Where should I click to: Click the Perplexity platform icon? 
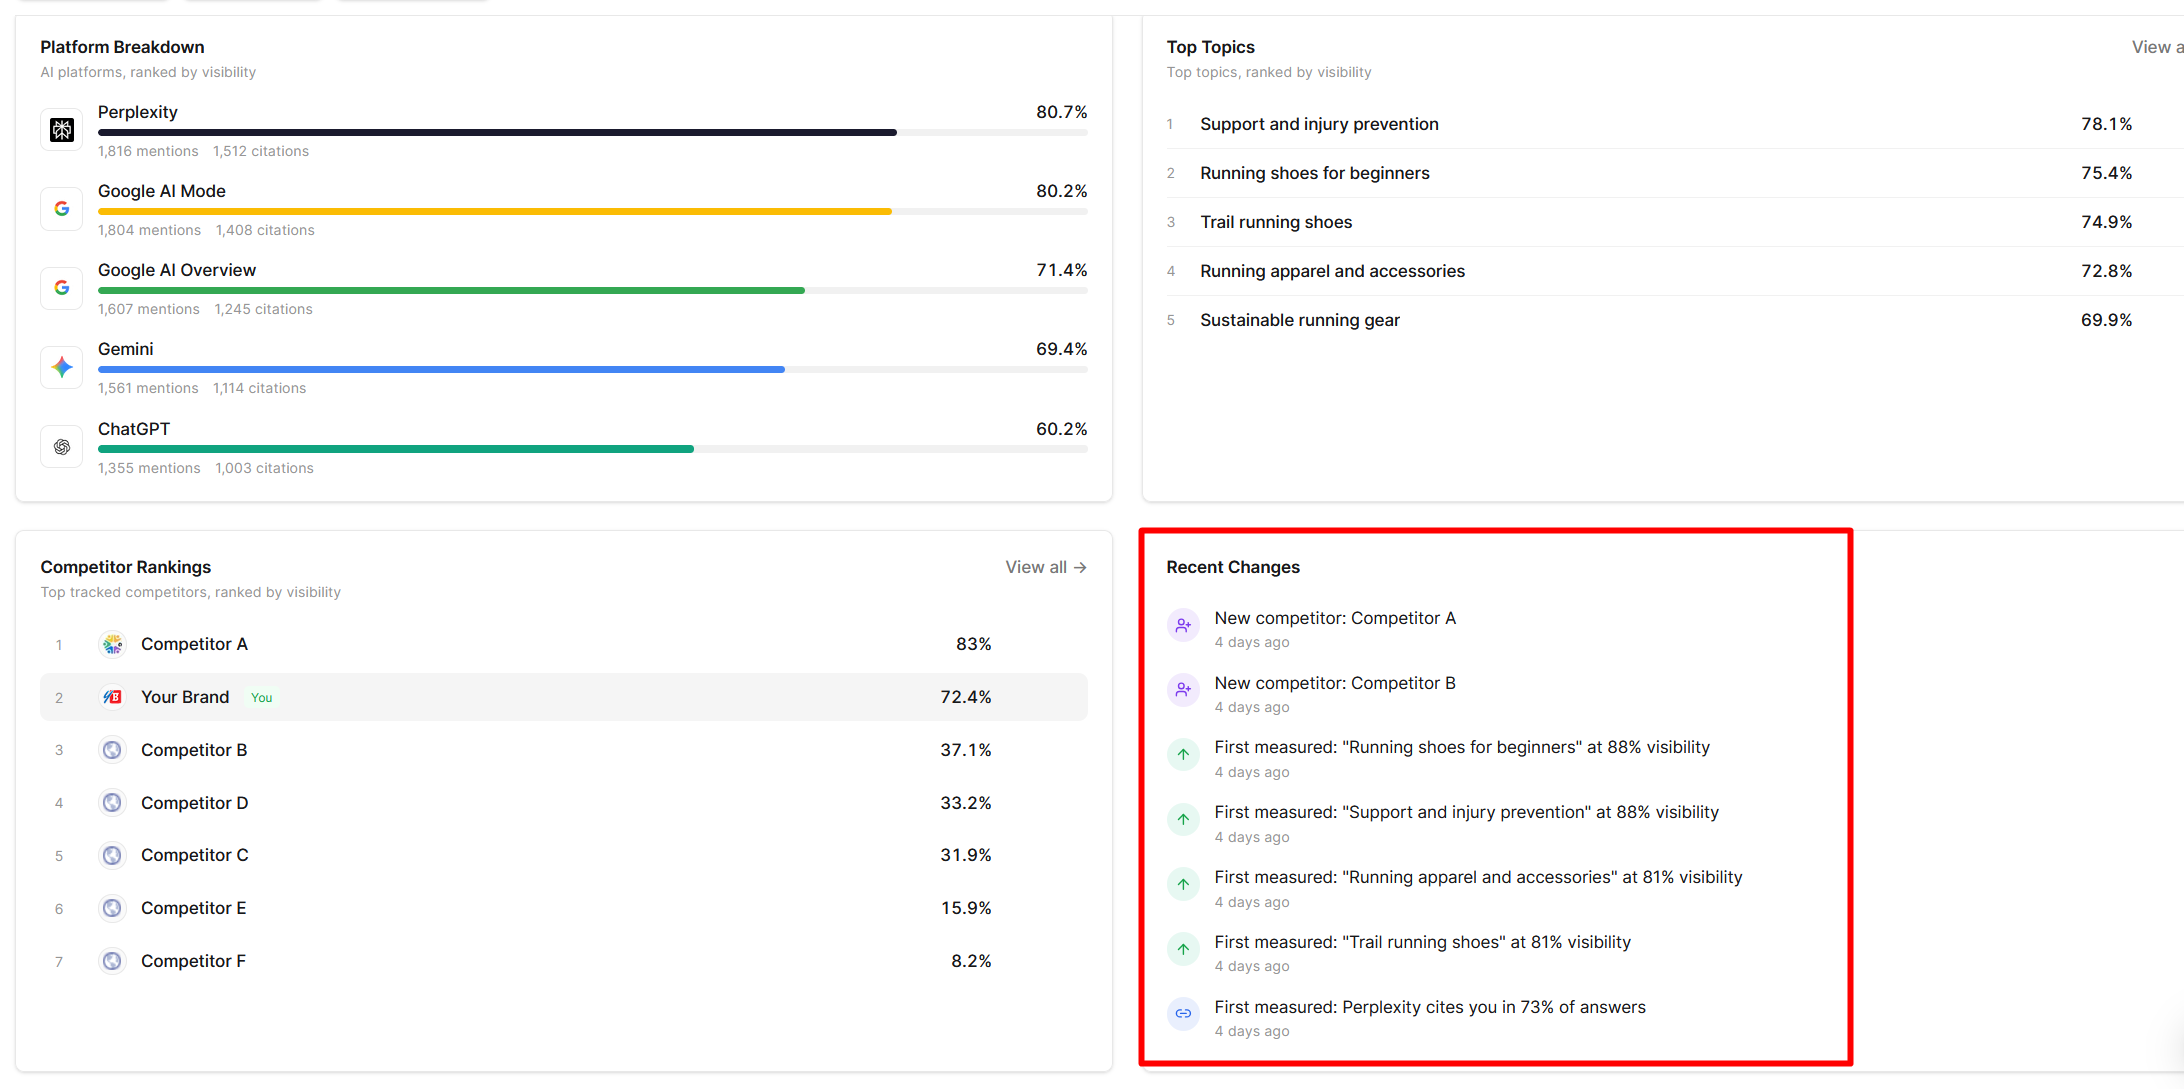click(62, 130)
